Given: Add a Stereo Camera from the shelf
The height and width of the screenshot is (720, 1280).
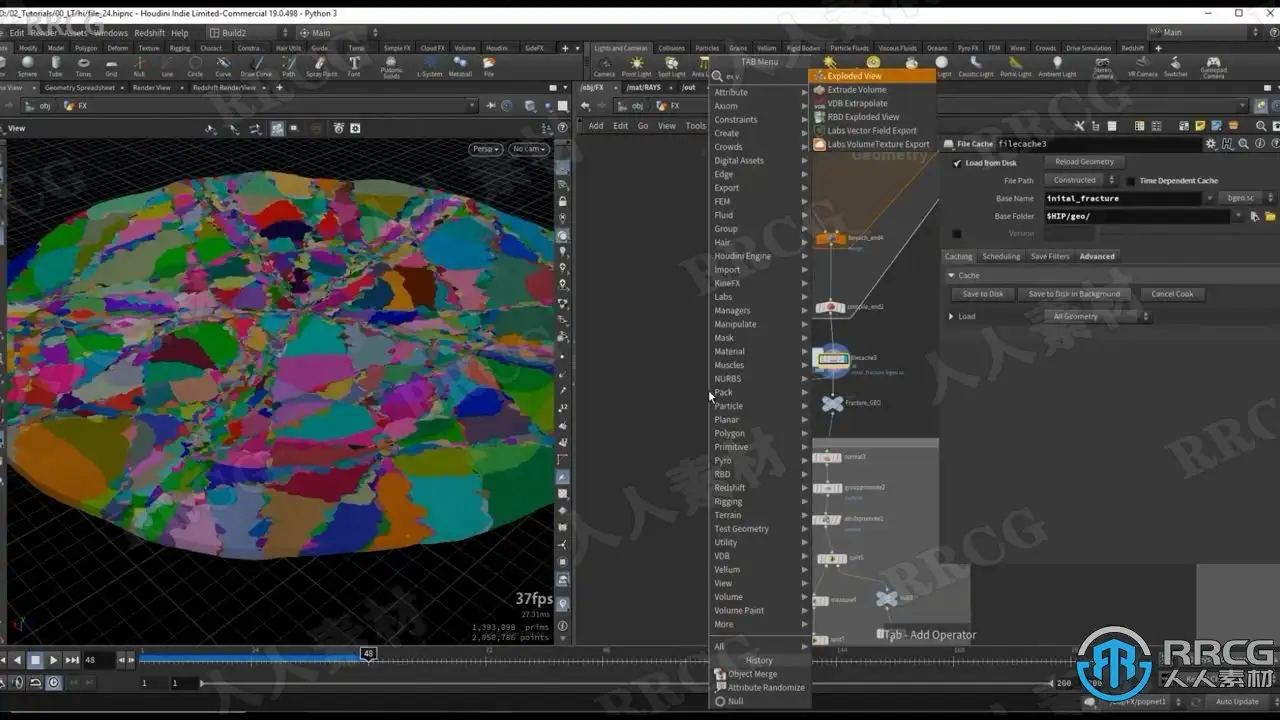Looking at the screenshot, I should tap(1103, 67).
